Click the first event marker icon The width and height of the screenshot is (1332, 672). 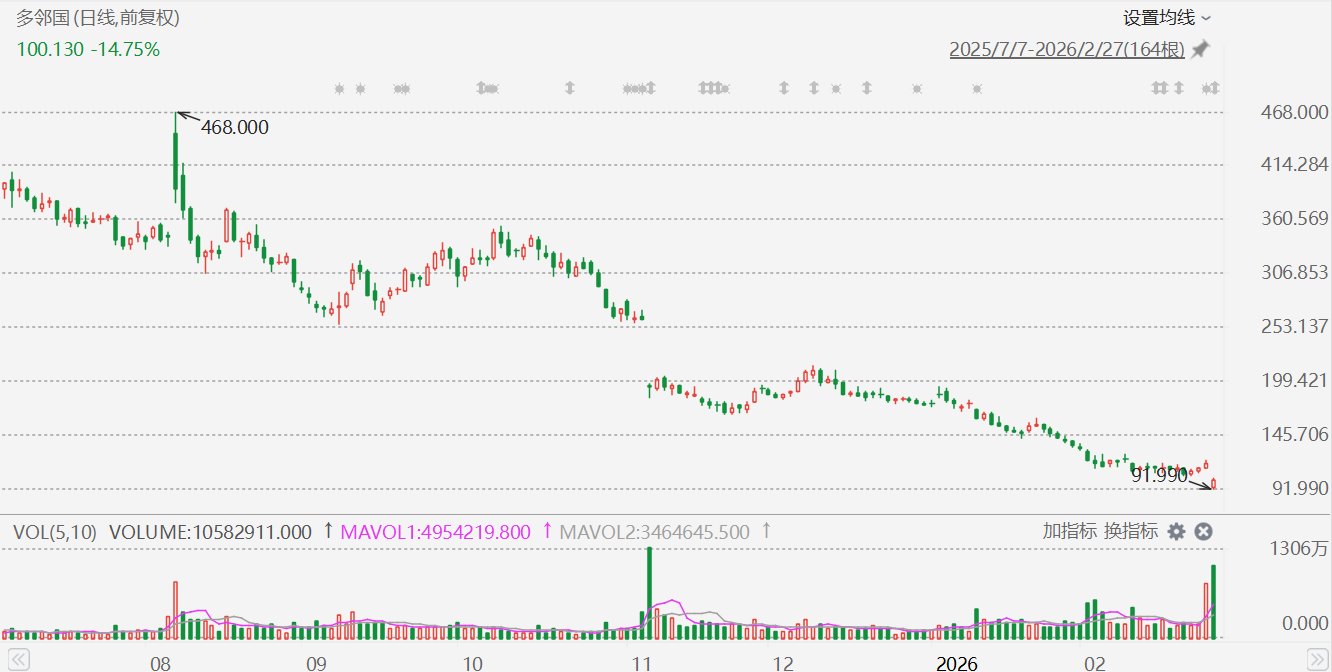339,88
